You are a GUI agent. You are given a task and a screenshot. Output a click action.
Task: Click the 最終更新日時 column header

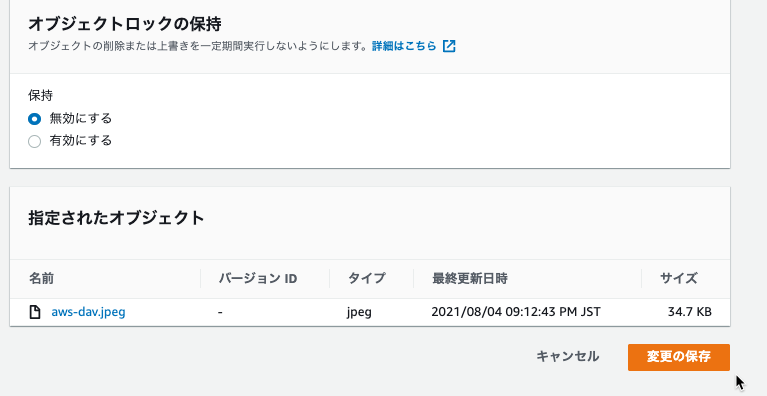(x=470, y=279)
